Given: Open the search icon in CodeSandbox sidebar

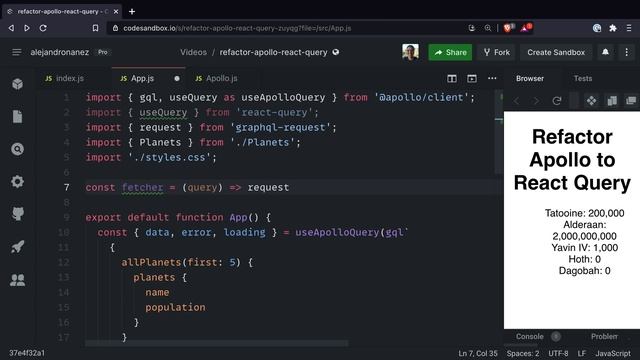Looking at the screenshot, I should [x=18, y=149].
